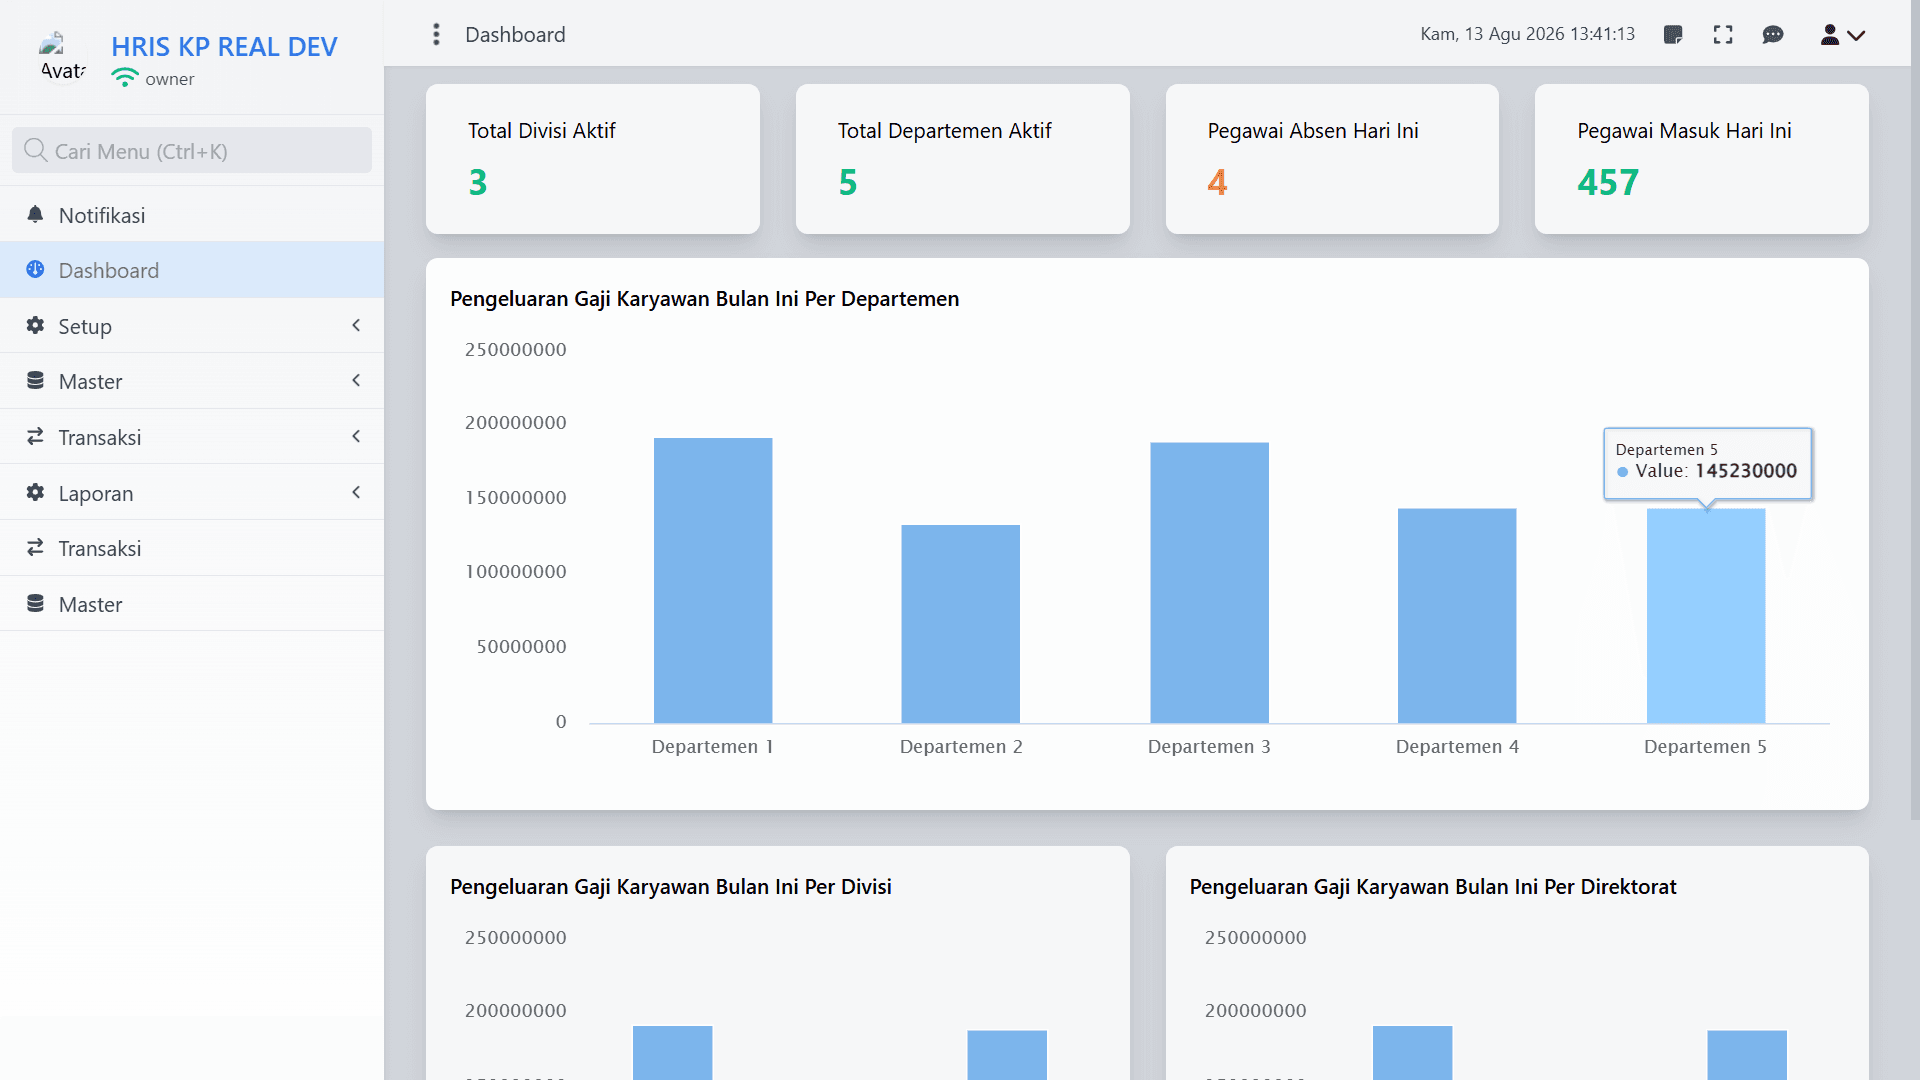Open the user dropdown arrow in header
The height and width of the screenshot is (1080, 1920).
click(x=1856, y=35)
